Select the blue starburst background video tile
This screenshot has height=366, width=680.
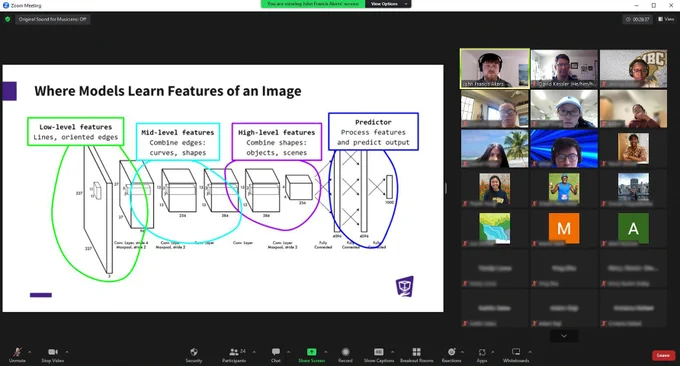click(x=564, y=149)
